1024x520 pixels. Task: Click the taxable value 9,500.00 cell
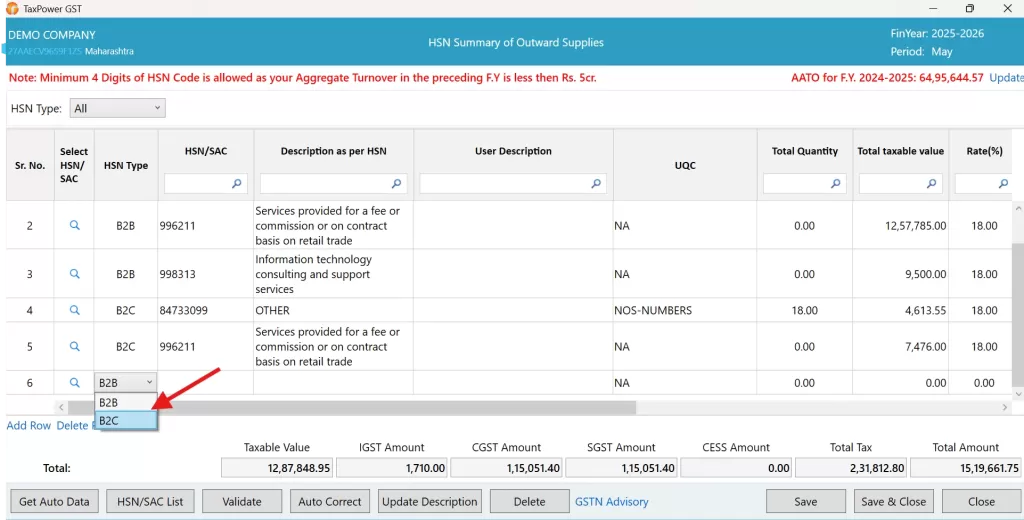coord(901,274)
